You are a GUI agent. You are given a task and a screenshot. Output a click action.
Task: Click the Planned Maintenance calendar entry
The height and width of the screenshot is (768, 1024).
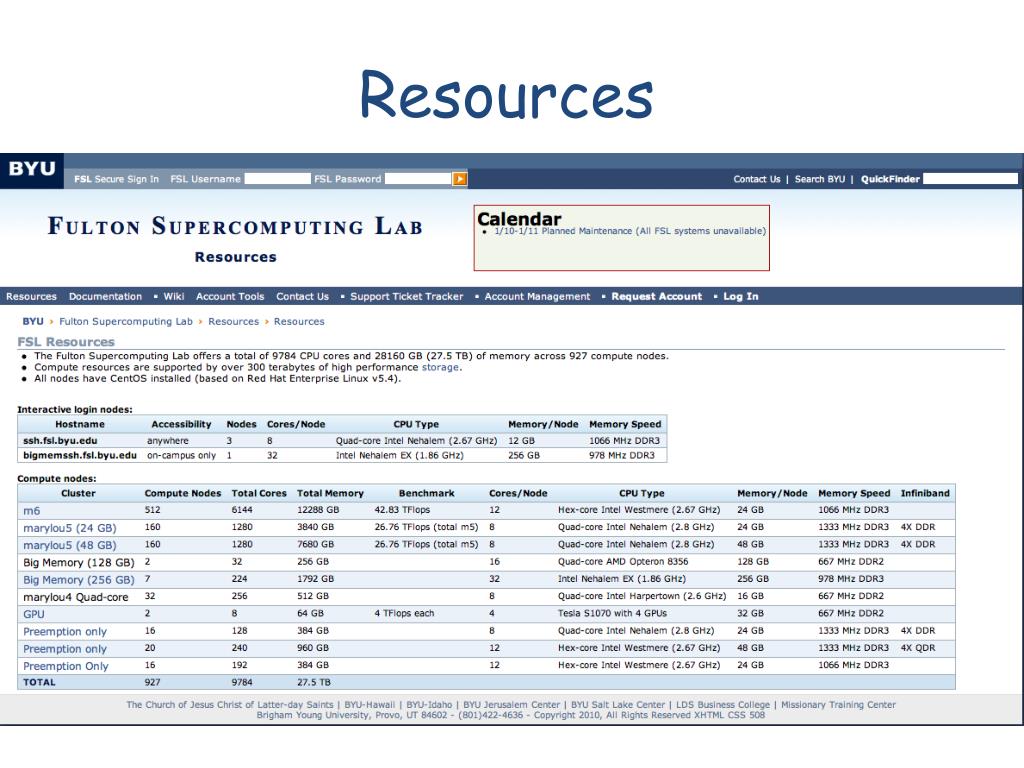(x=630, y=231)
